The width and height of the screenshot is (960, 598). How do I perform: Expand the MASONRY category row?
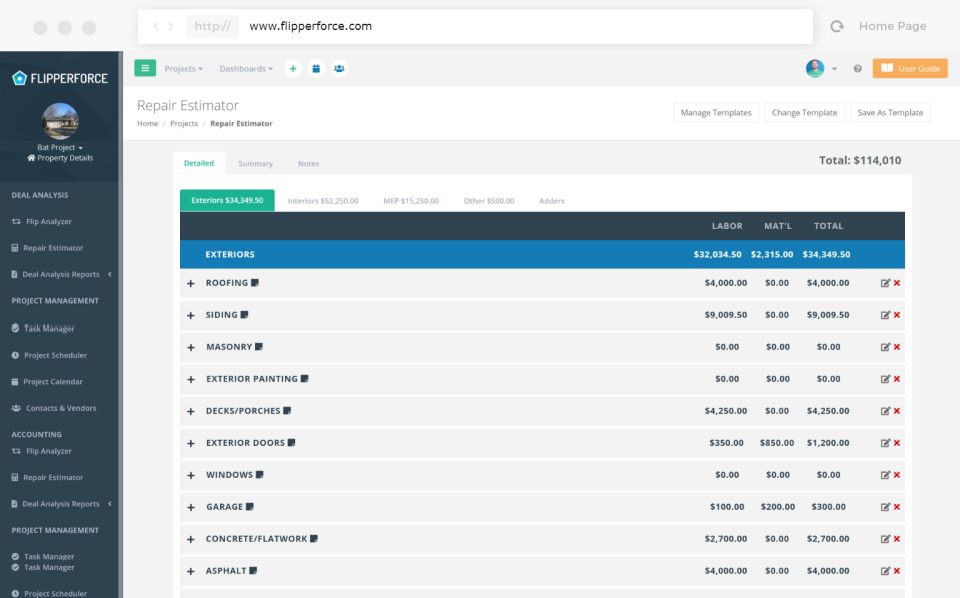190,347
